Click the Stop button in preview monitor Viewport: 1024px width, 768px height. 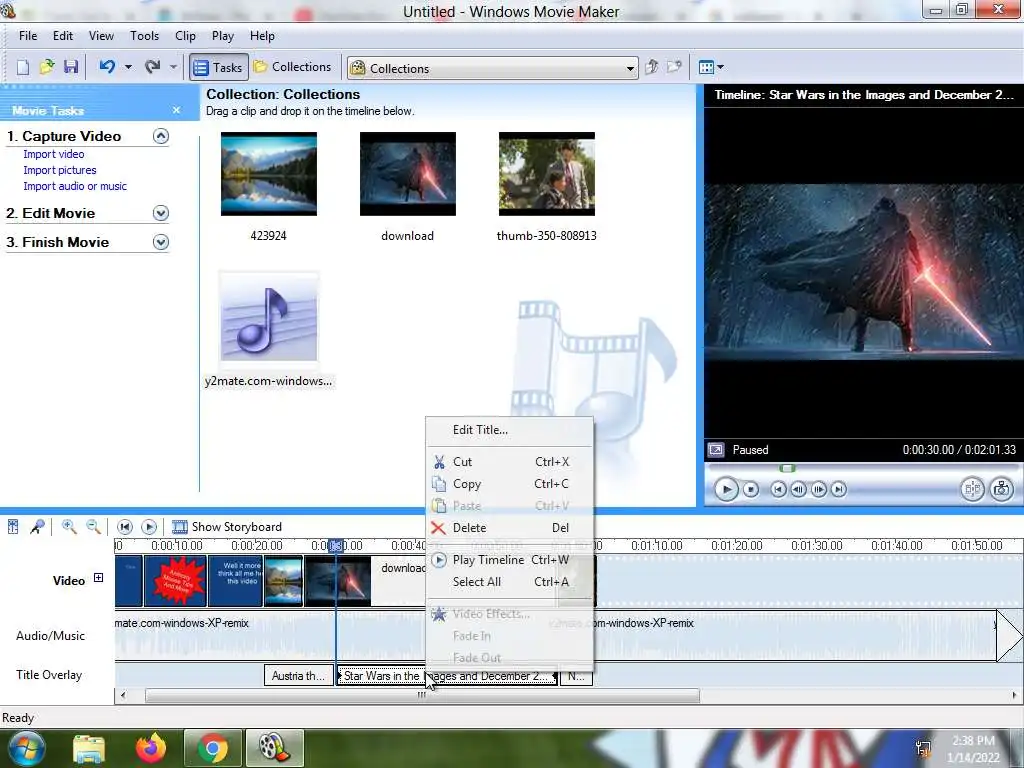pos(751,489)
